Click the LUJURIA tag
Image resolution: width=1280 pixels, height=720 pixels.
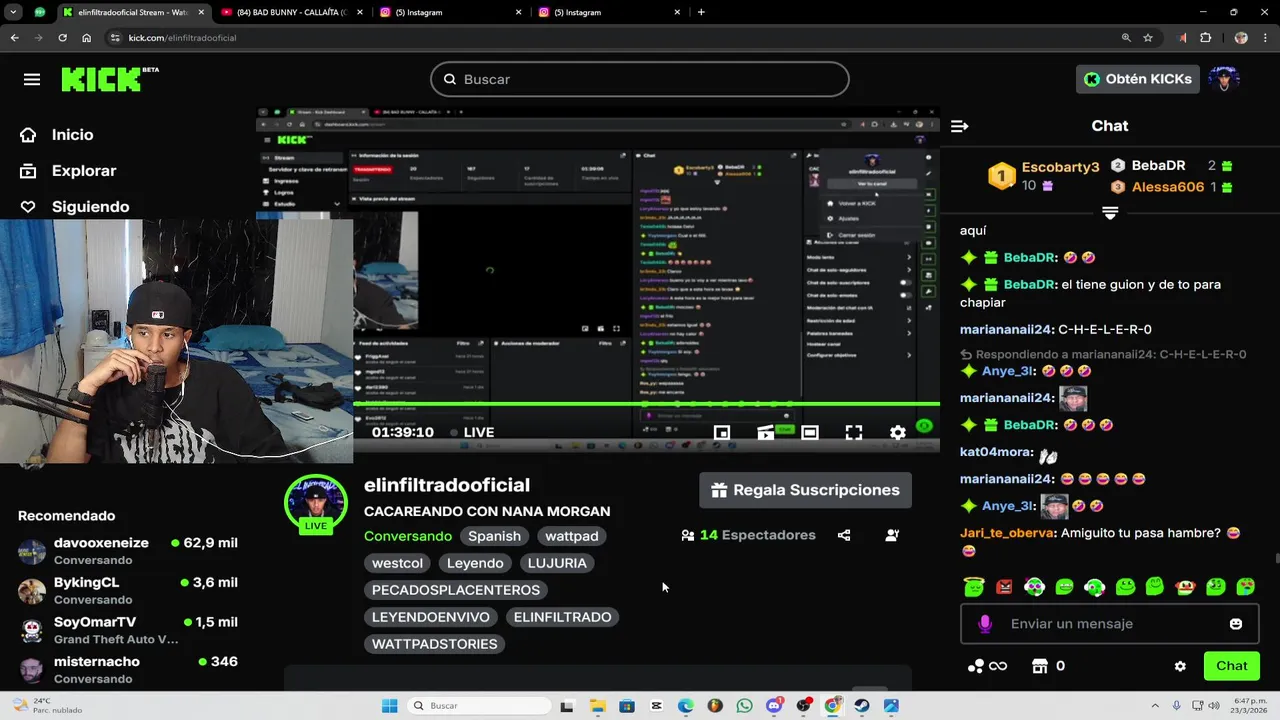coord(557,563)
